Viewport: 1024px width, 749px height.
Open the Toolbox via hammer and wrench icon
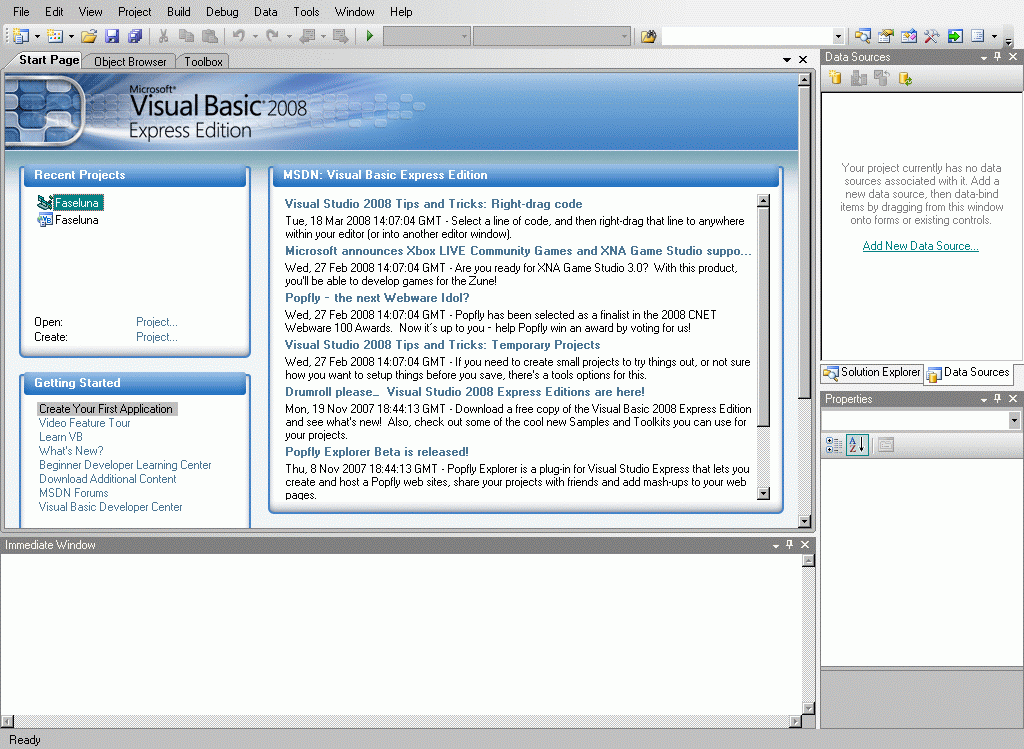coord(931,37)
